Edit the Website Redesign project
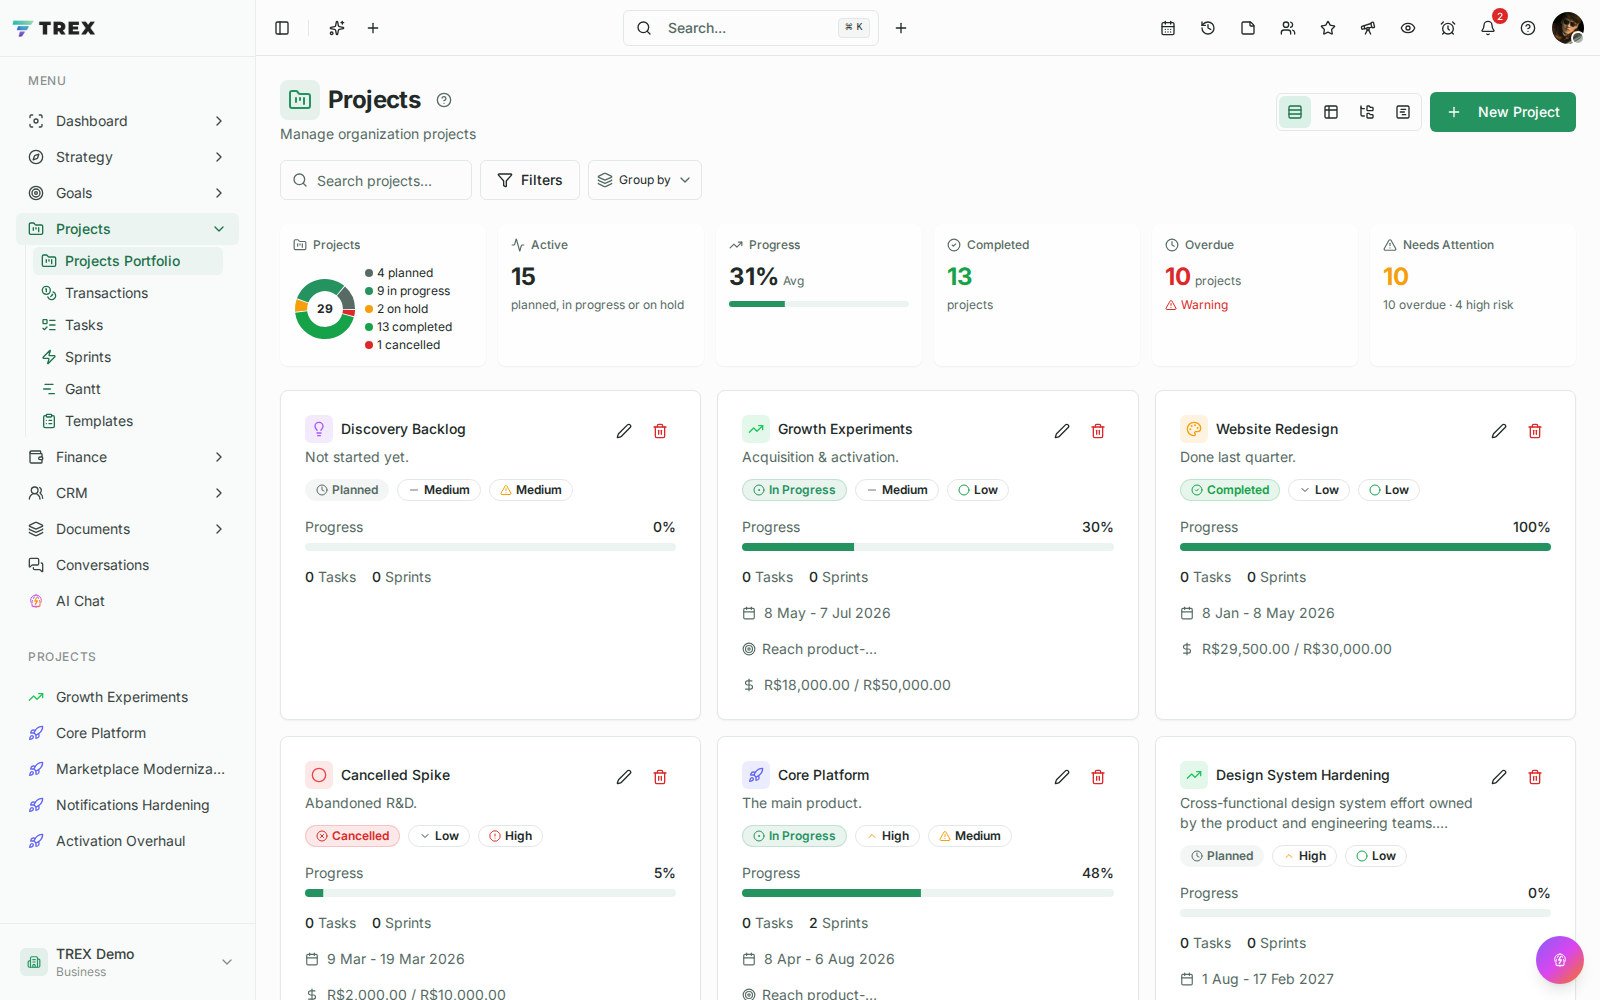Screen dimensions: 1600x1000 1499,431
